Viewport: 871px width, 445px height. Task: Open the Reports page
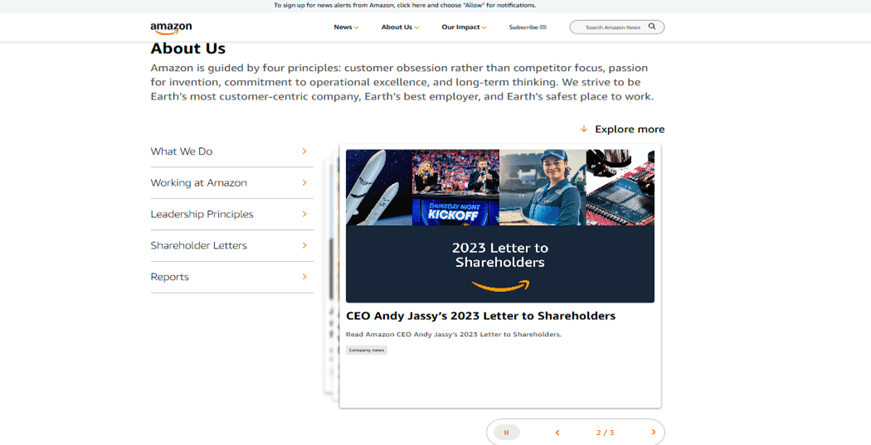point(232,277)
